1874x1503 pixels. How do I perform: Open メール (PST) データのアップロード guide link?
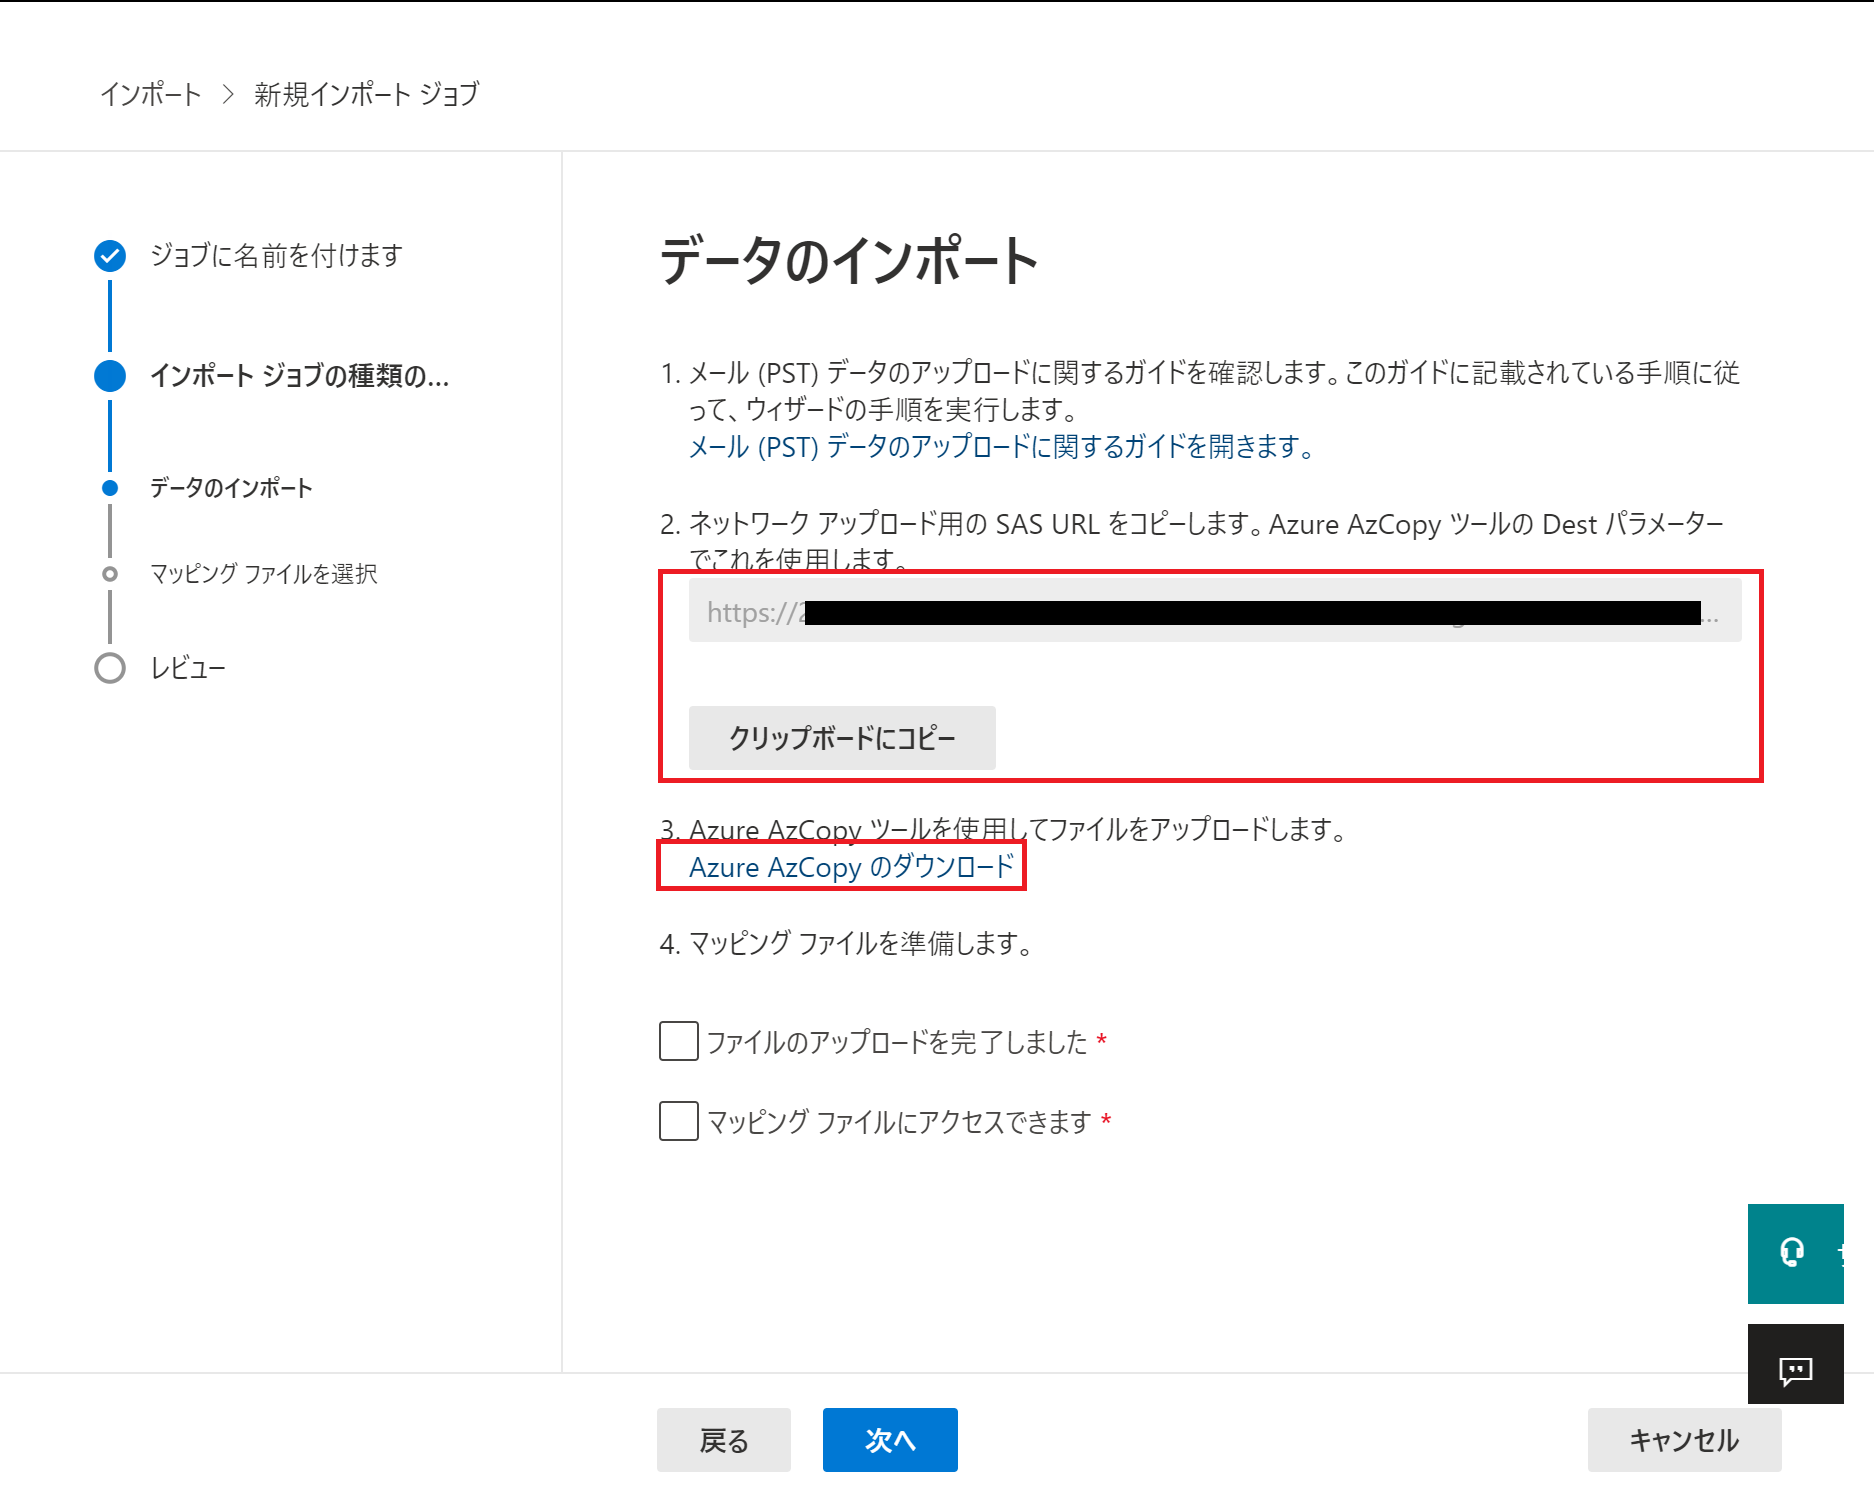coord(1001,447)
